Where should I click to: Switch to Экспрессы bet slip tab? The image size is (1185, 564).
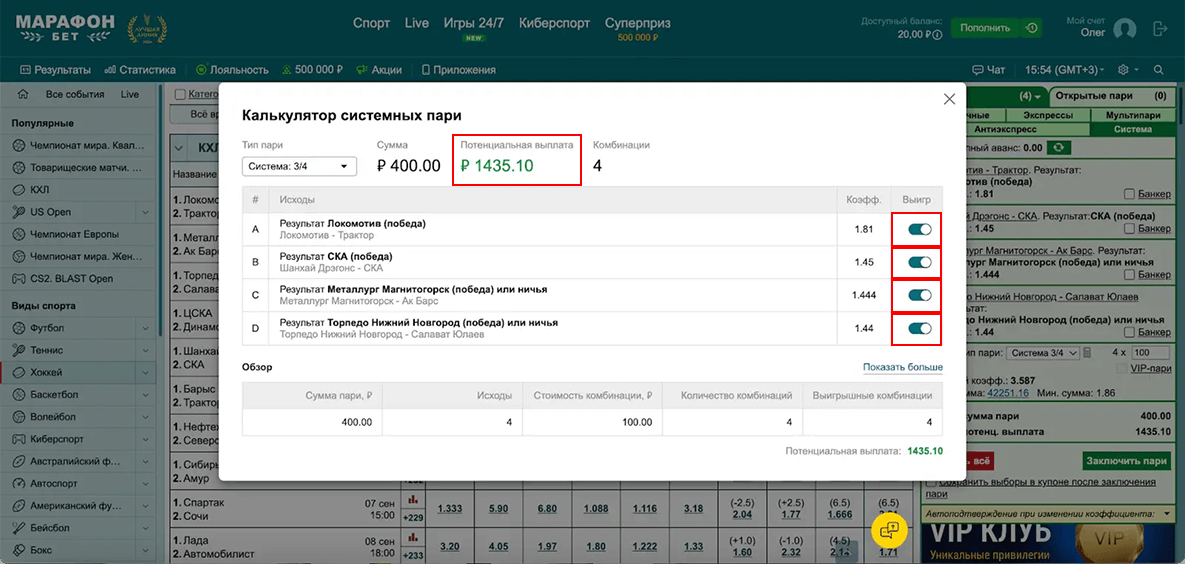1048,116
